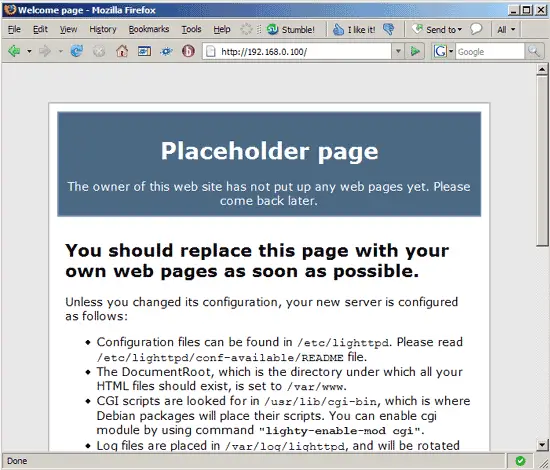Click the grayed Forward arrow
The image size is (550, 470).
pyautogui.click(x=45, y=52)
